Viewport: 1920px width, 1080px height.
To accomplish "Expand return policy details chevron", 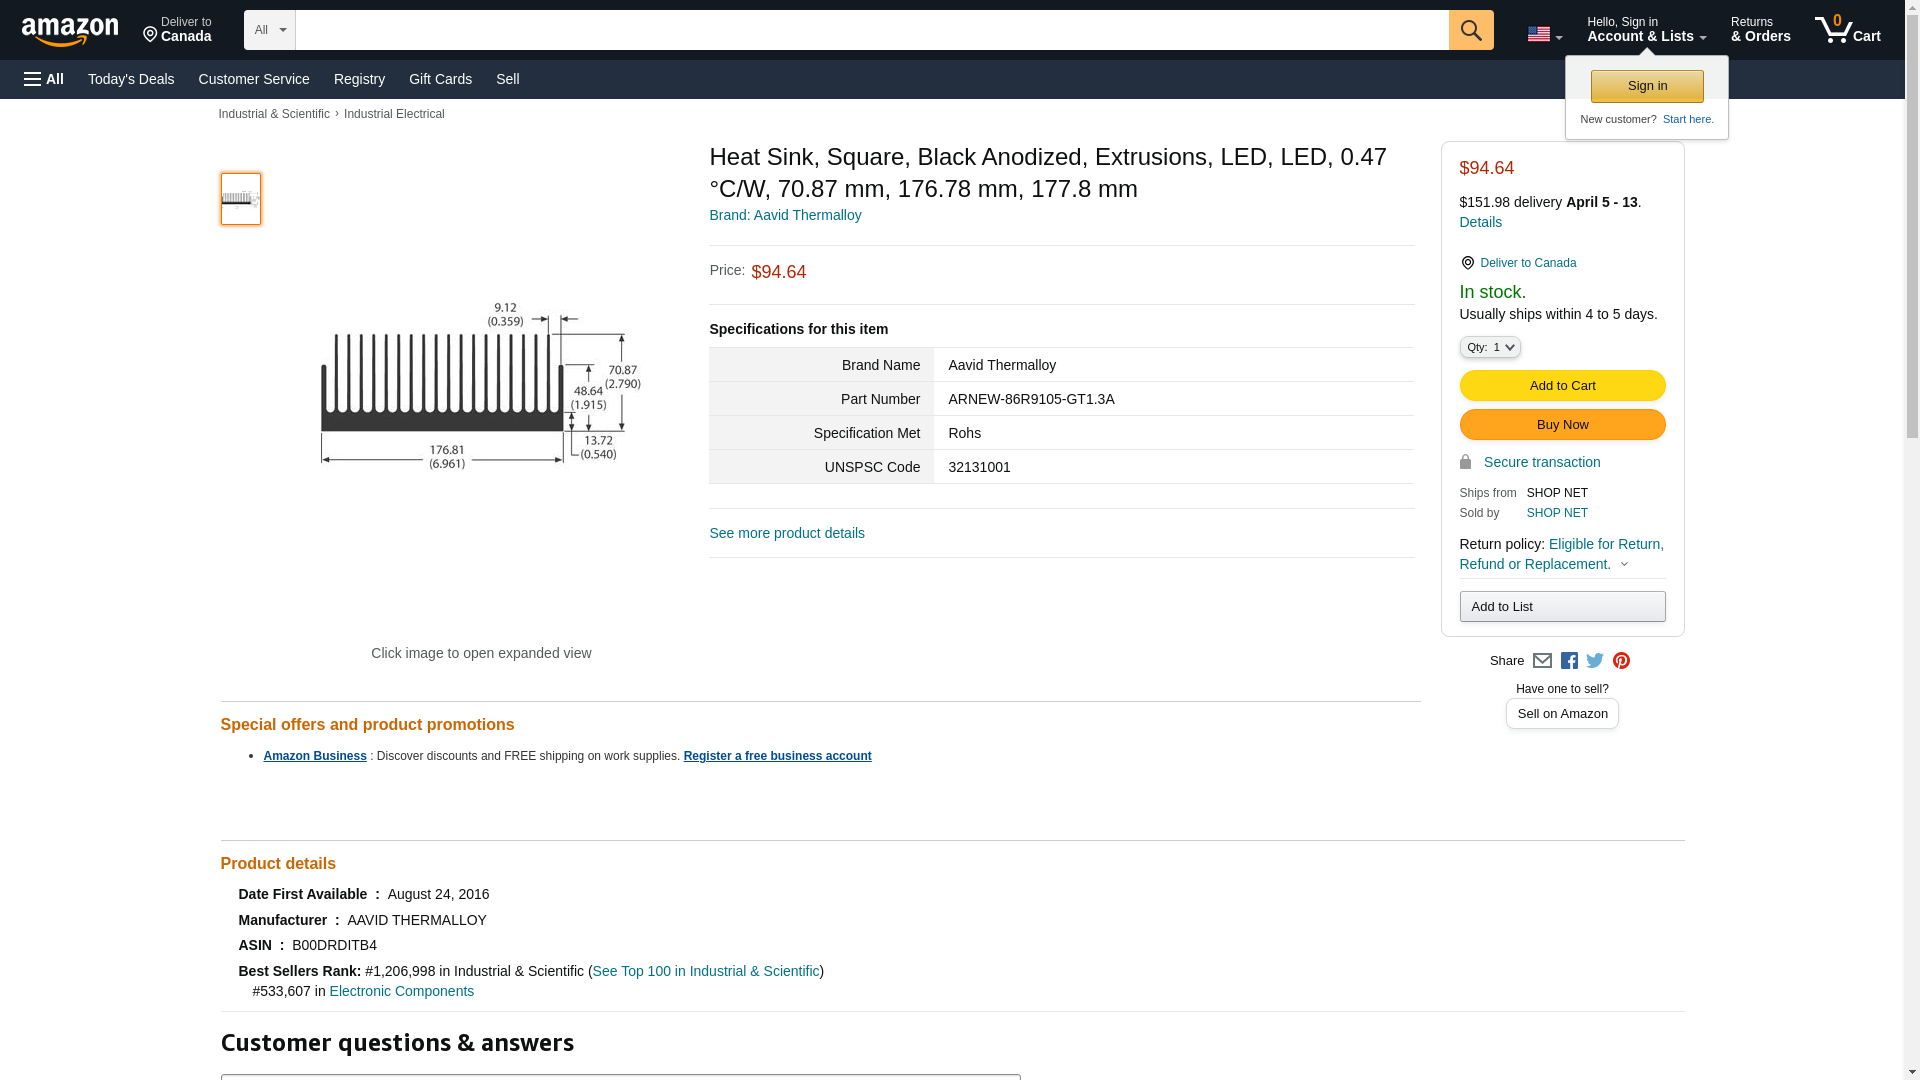I will pyautogui.click(x=1624, y=565).
